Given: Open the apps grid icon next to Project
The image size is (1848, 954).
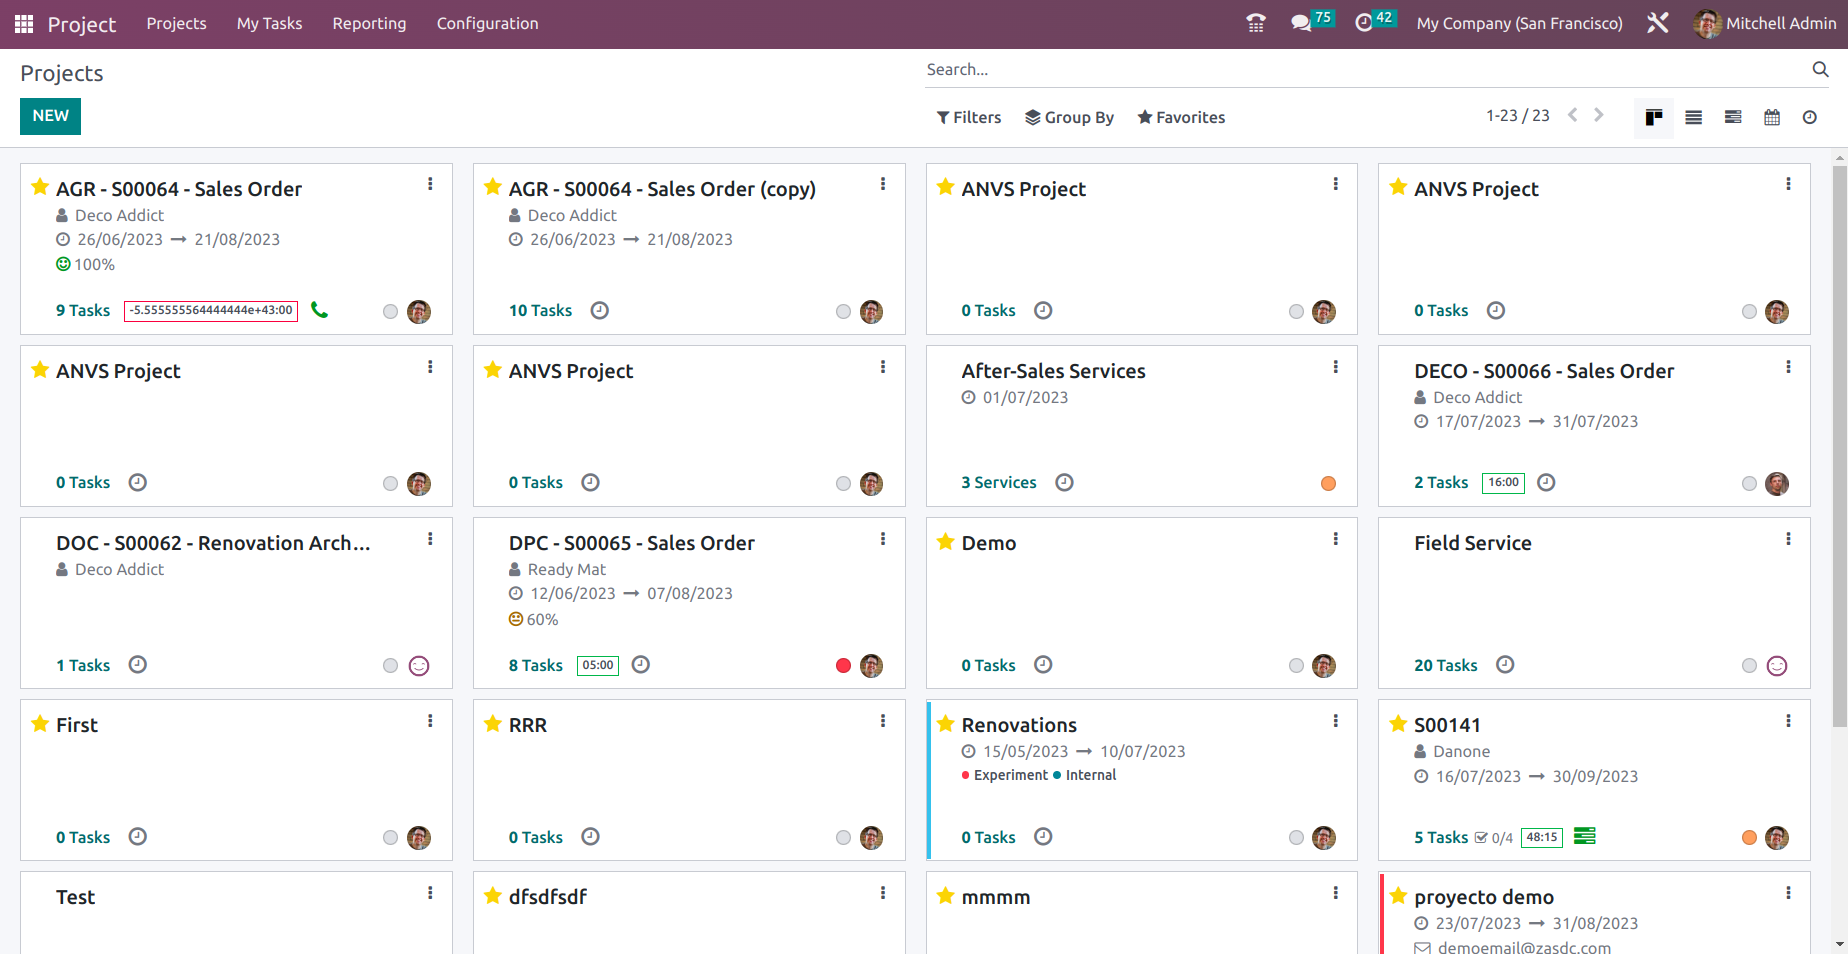Looking at the screenshot, I should pos(23,22).
